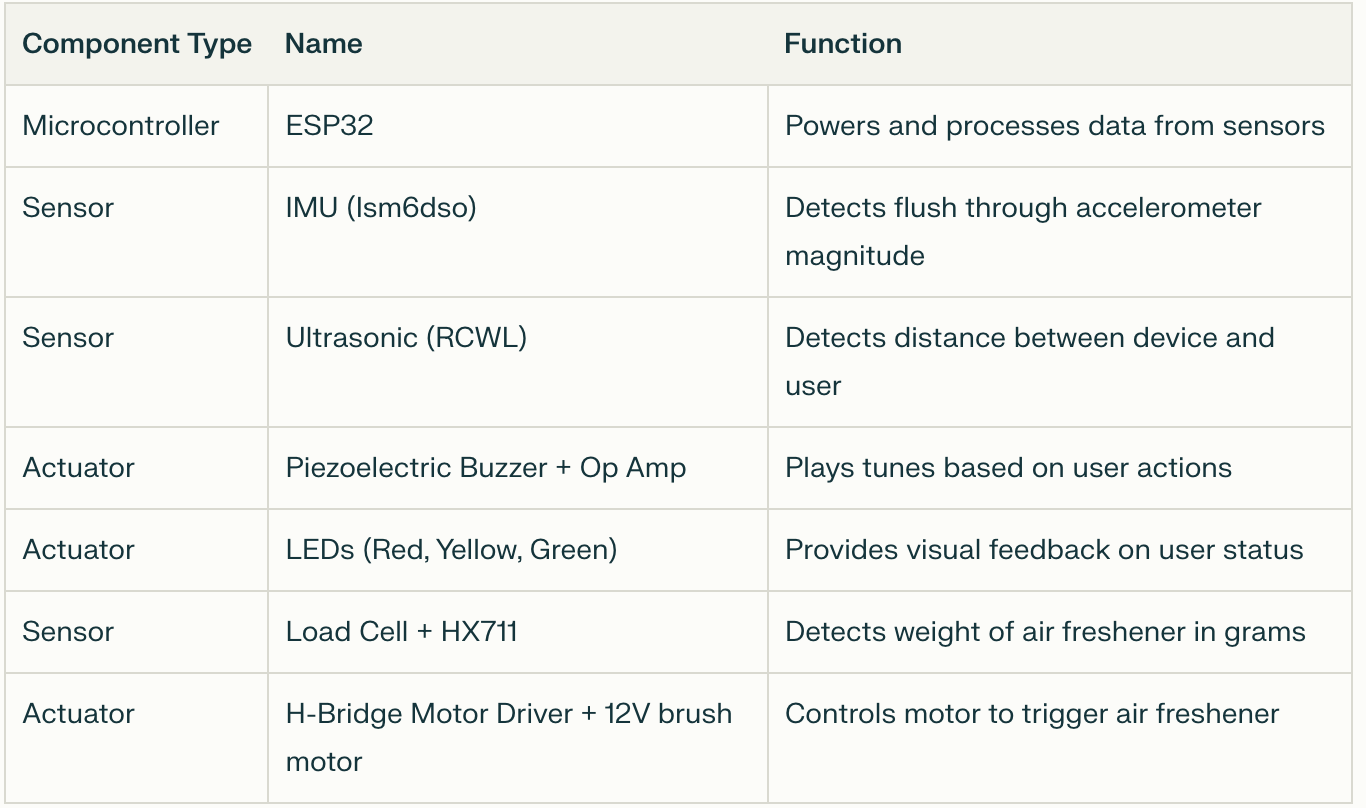Click LEDs (Red, Yellow, Green) cell

451,550
